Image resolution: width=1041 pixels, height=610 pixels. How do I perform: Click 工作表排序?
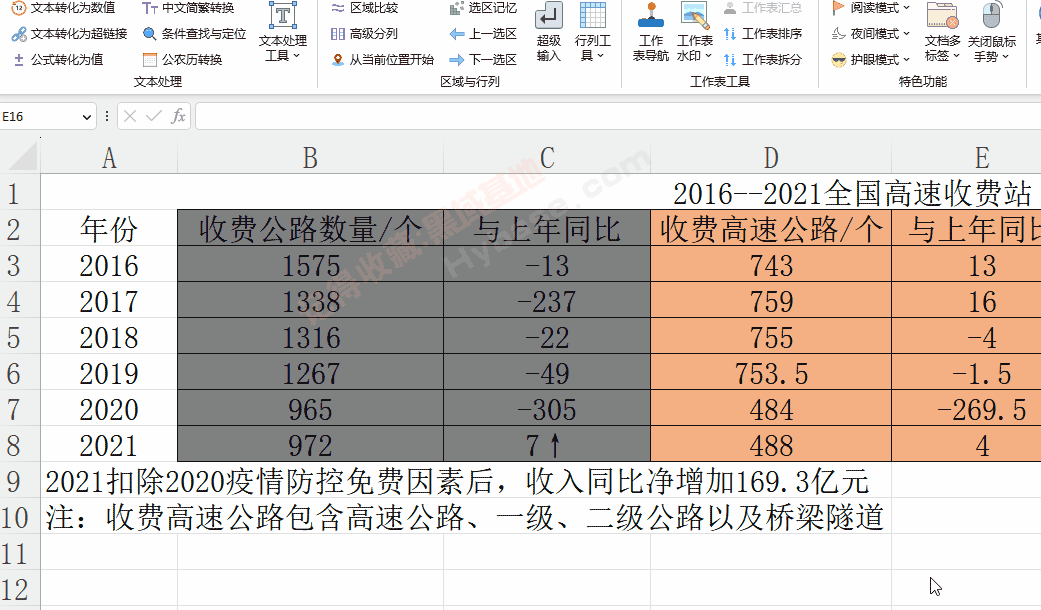[762, 34]
